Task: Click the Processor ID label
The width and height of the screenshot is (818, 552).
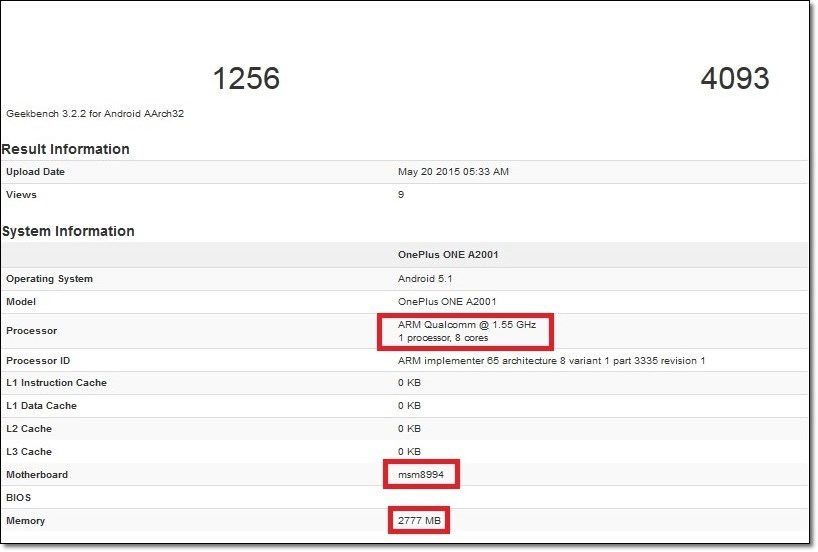Action: [x=38, y=361]
